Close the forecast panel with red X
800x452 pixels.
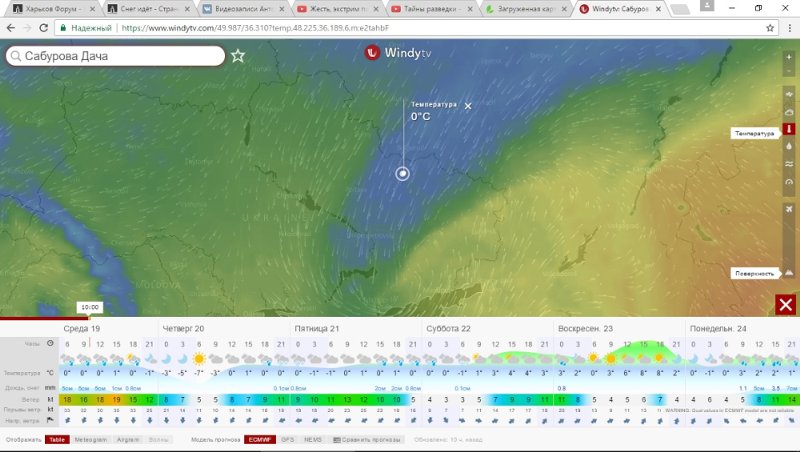pyautogui.click(x=786, y=305)
